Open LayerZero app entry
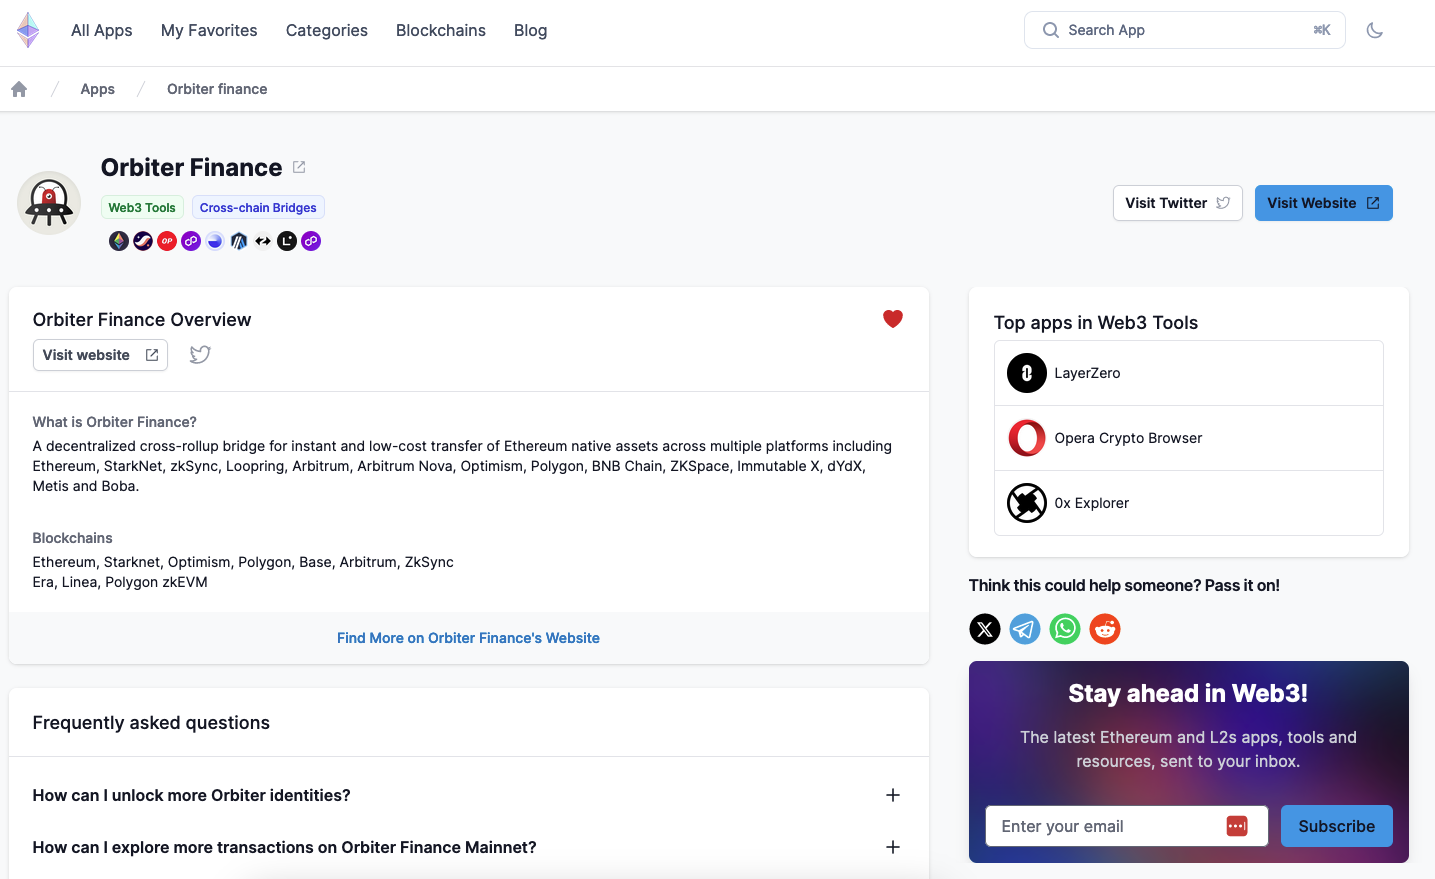 (1189, 373)
